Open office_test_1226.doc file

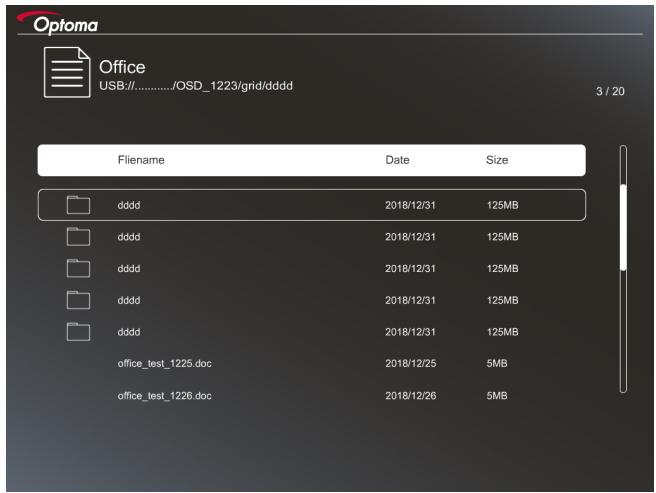click(x=164, y=395)
